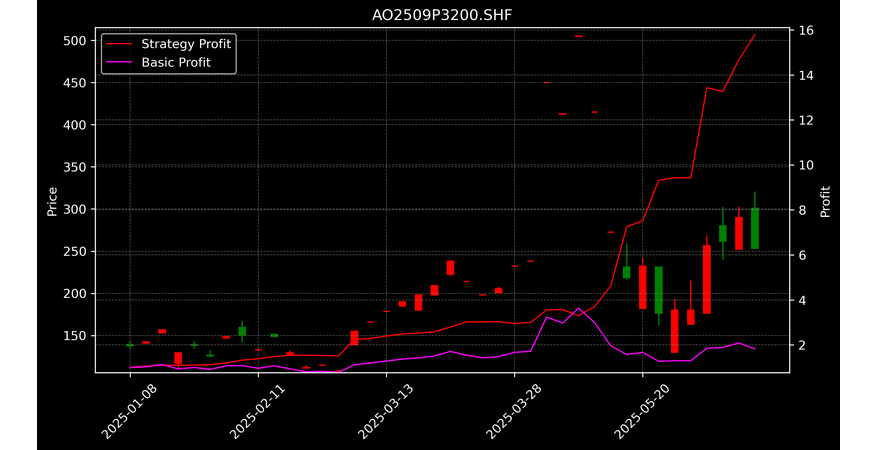Click the peak endpoint of the Strategy Profit line
The height and width of the screenshot is (450, 878).
[x=755, y=35]
